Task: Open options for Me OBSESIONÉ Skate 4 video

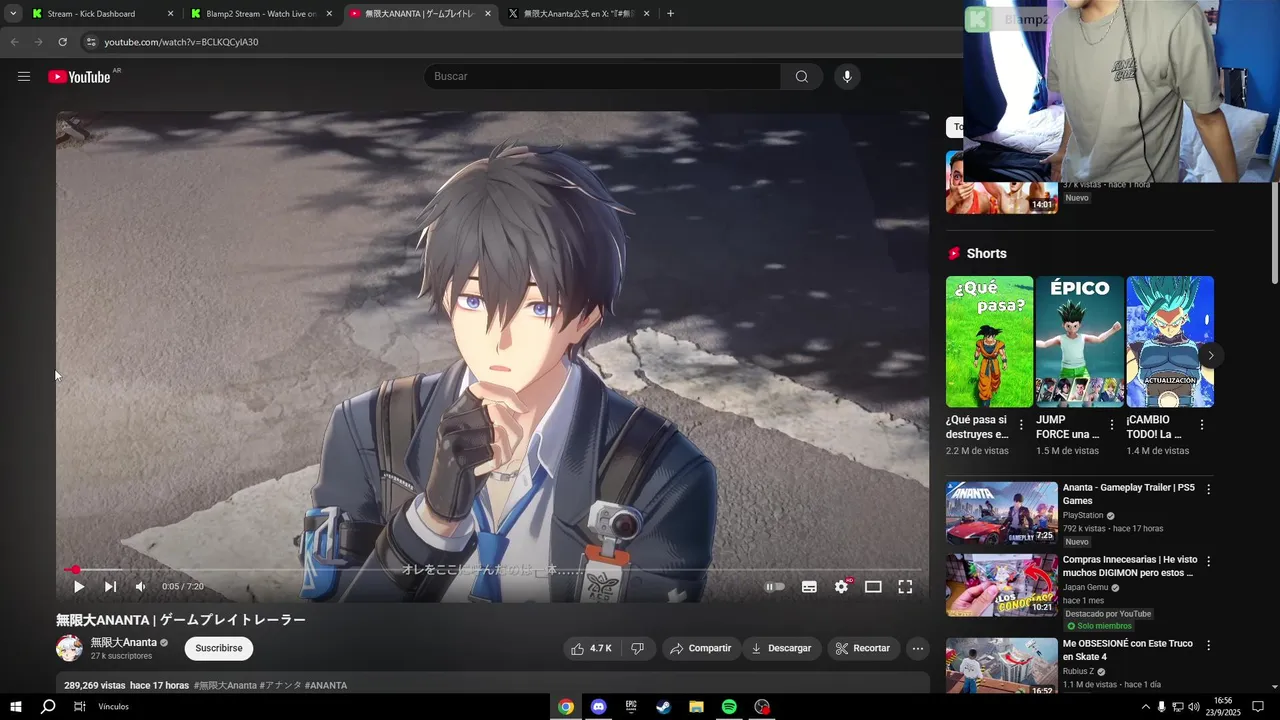Action: [x=1208, y=646]
